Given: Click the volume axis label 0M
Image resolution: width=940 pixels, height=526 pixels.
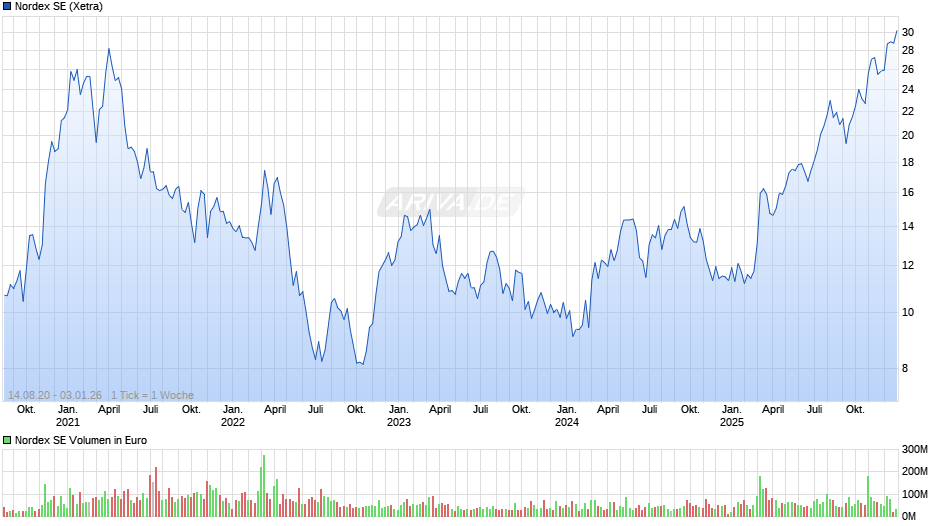Looking at the screenshot, I should (909, 516).
